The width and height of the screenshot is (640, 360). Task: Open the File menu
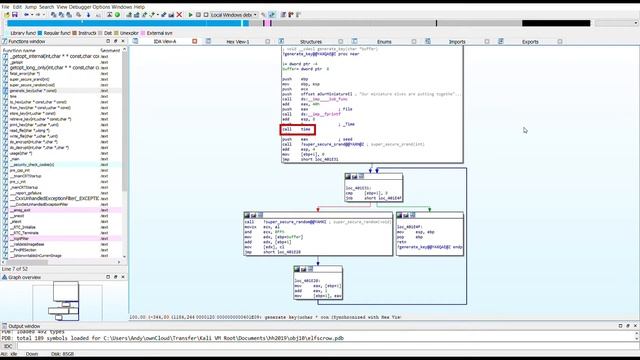5,7
